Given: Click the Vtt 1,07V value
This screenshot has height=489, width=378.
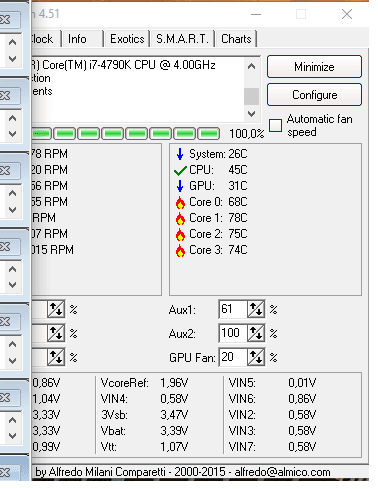Looking at the screenshot, I should click(x=174, y=447).
